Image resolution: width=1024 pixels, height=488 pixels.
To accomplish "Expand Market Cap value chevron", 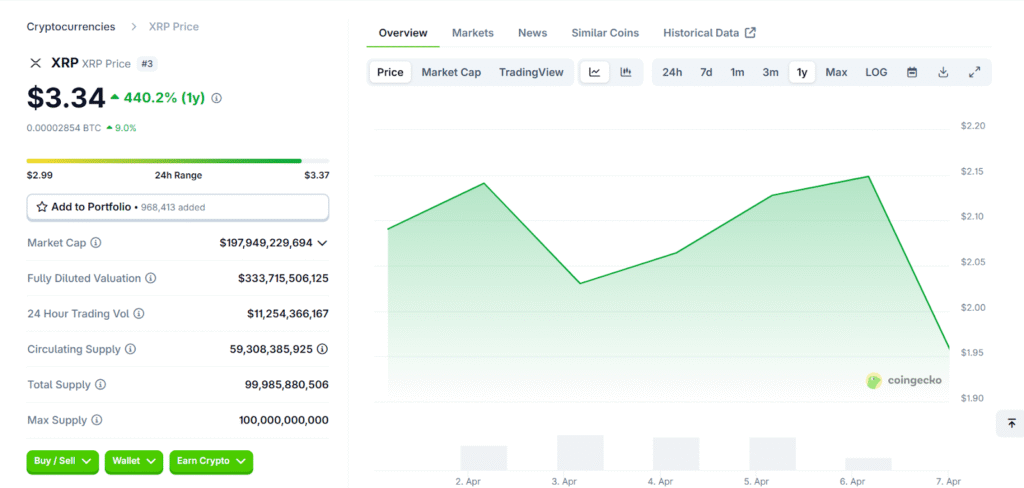I will [x=322, y=243].
